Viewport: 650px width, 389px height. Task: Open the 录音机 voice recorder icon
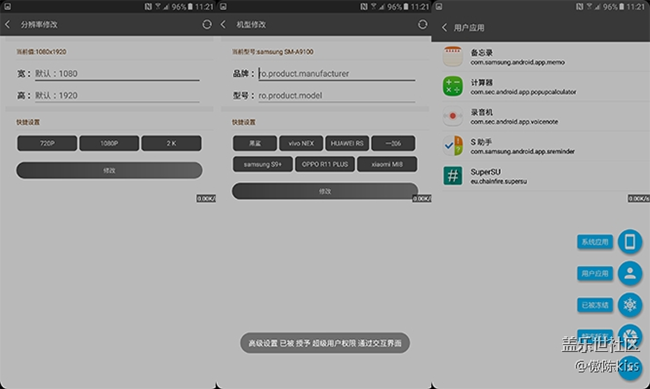(x=453, y=116)
